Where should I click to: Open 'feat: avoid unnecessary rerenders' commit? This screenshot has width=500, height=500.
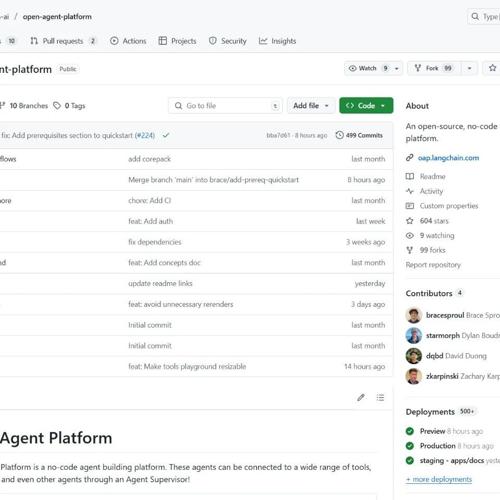pos(181,304)
